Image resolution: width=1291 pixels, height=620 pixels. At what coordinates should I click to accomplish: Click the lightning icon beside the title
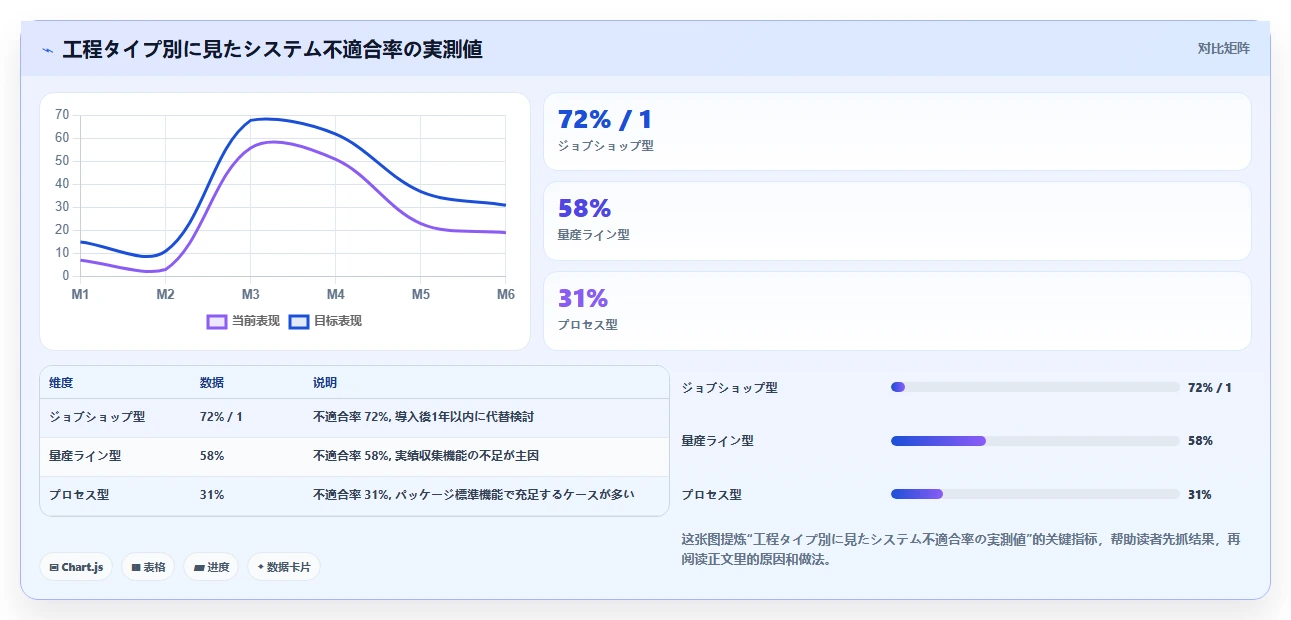point(48,50)
